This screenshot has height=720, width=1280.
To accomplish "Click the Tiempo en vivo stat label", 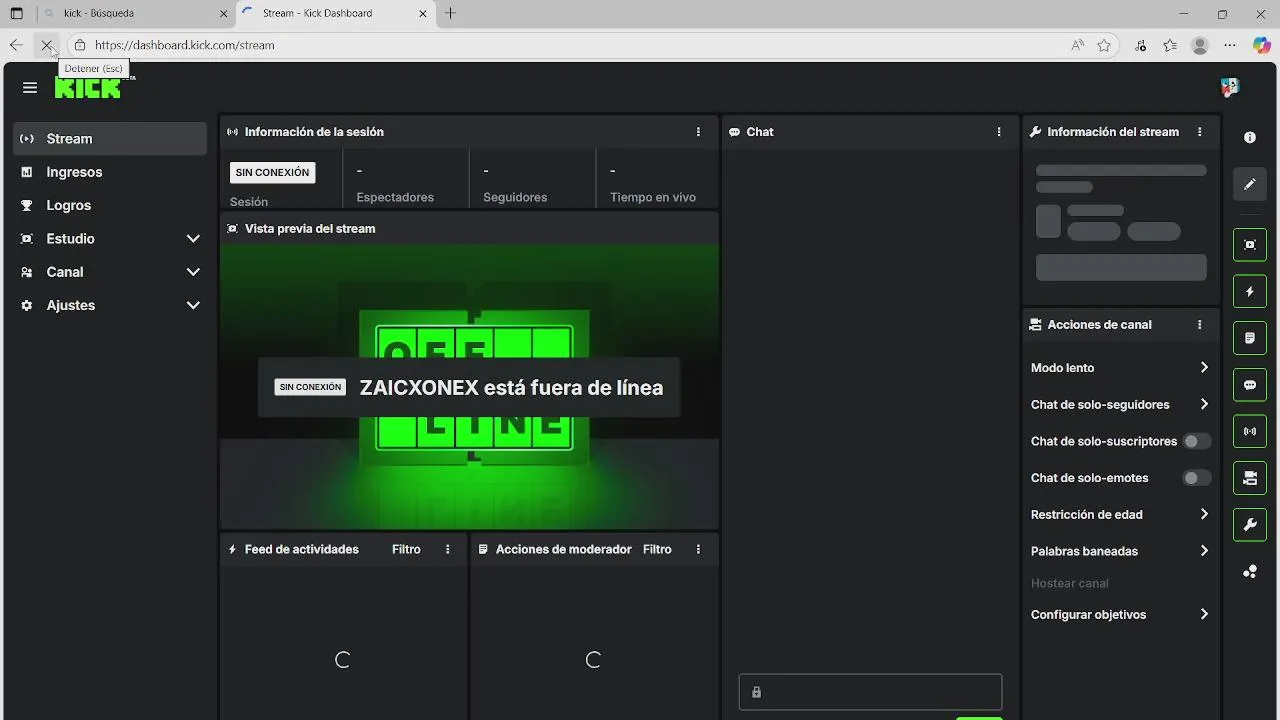I will [x=653, y=197].
